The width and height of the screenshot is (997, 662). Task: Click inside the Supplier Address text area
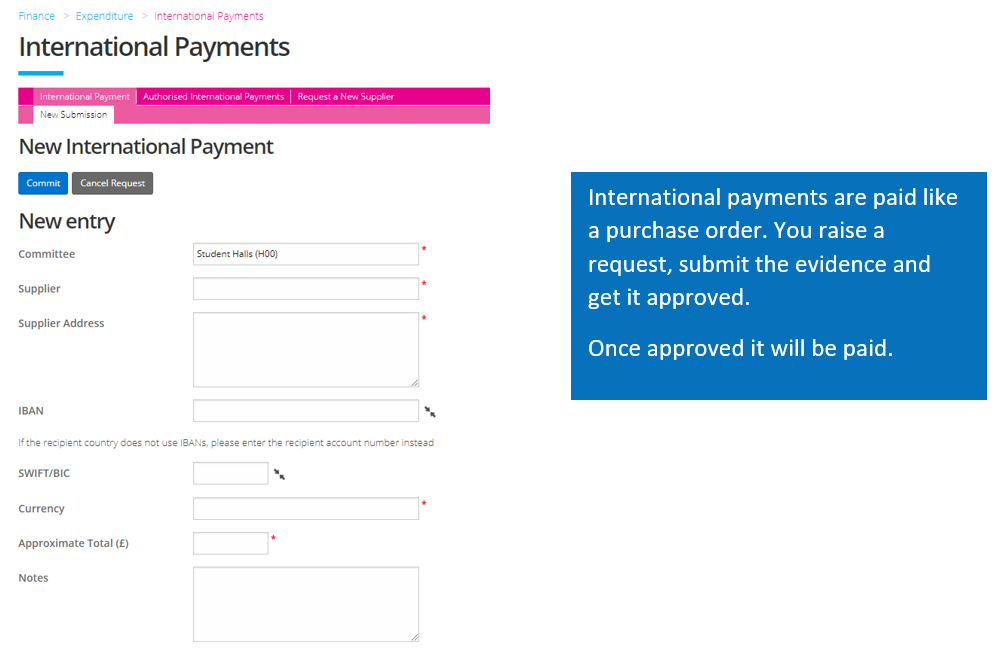305,348
